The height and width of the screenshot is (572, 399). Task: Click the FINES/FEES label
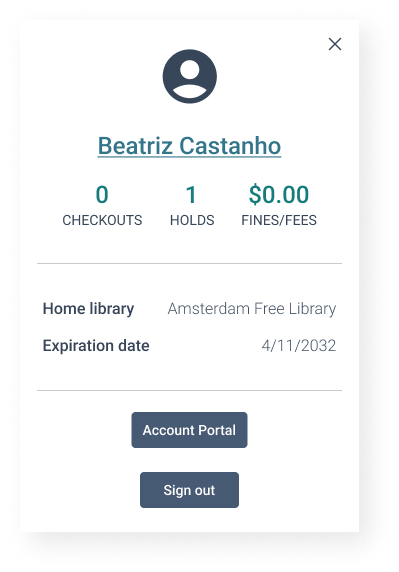(279, 220)
